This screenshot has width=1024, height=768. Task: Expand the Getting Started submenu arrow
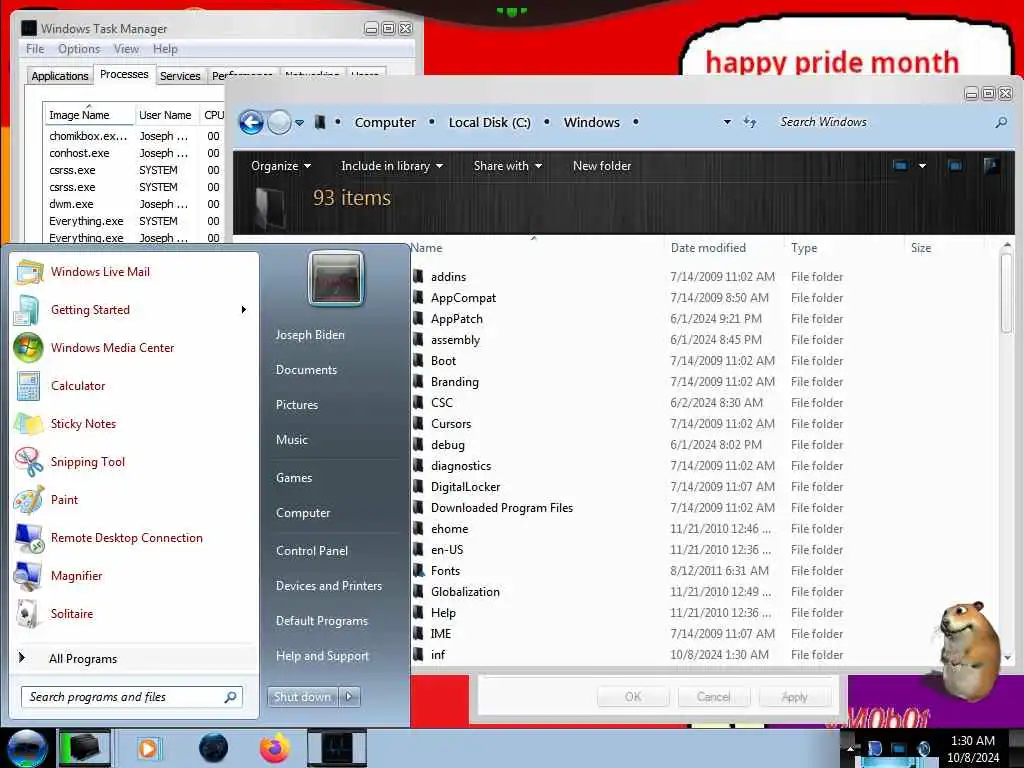pyautogui.click(x=244, y=310)
